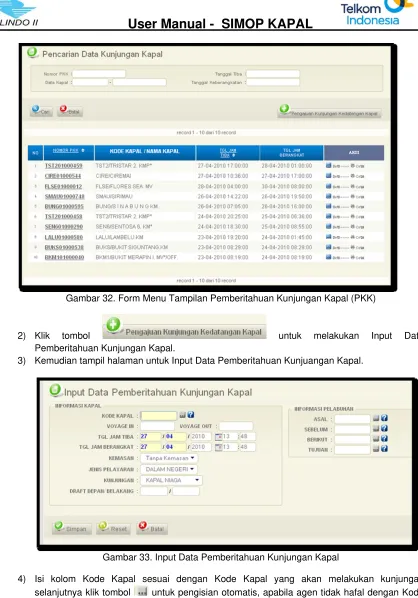Click the lookup icon next to Tujuan field

[376, 449]
